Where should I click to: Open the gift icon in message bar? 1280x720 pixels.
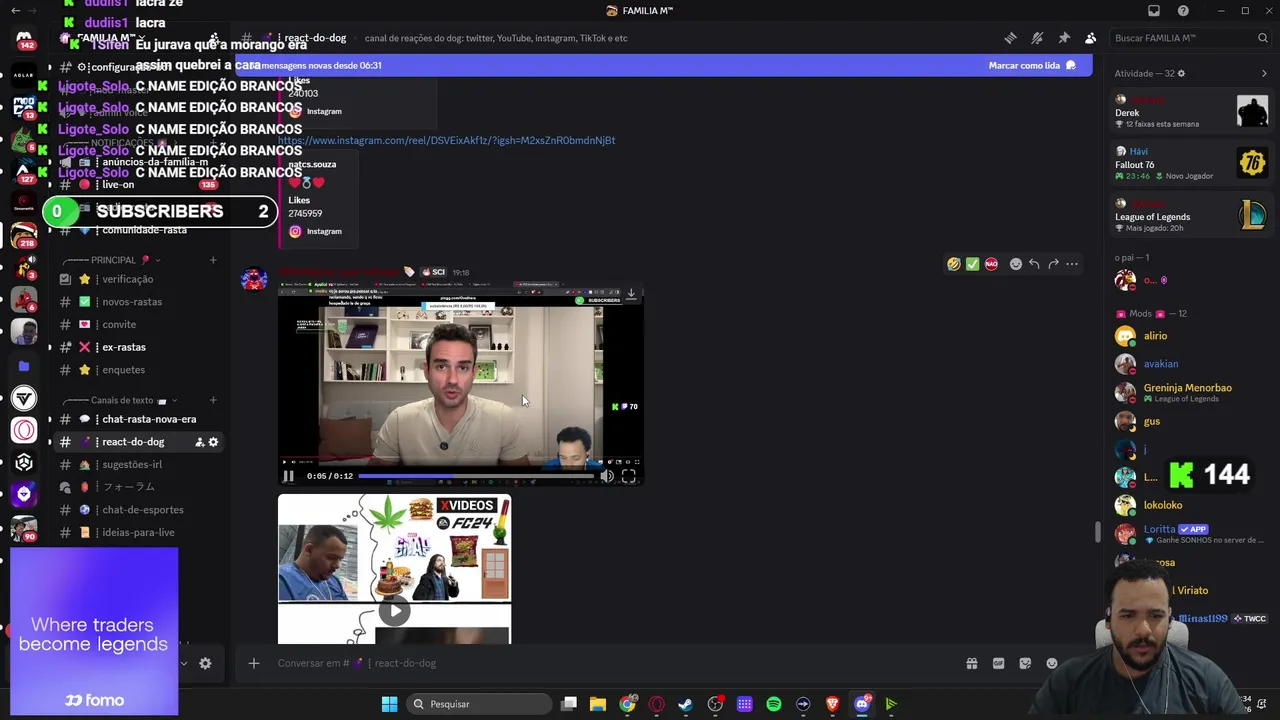pyautogui.click(x=971, y=663)
